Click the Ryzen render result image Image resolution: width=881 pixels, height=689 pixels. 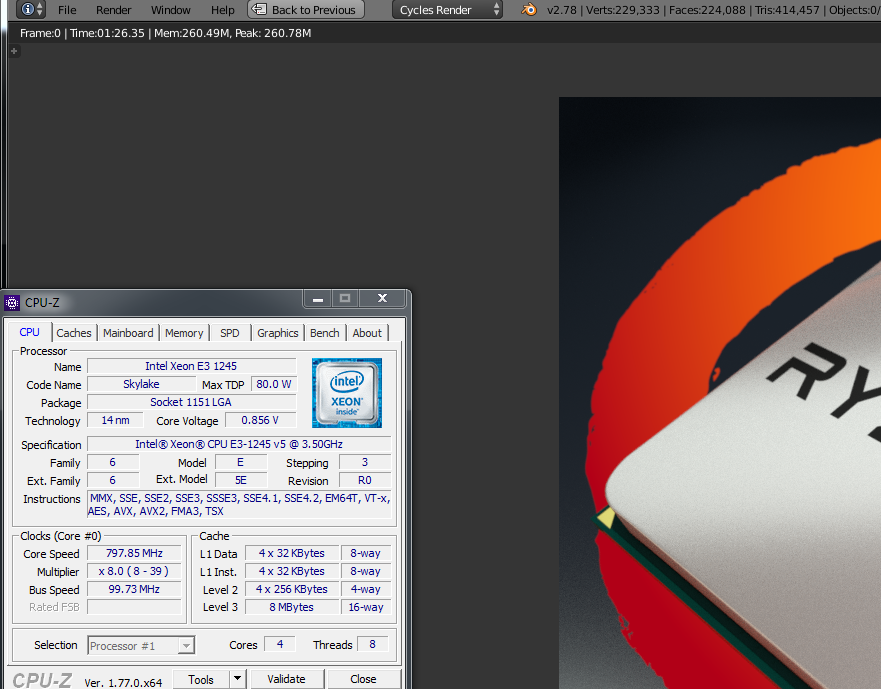720,393
